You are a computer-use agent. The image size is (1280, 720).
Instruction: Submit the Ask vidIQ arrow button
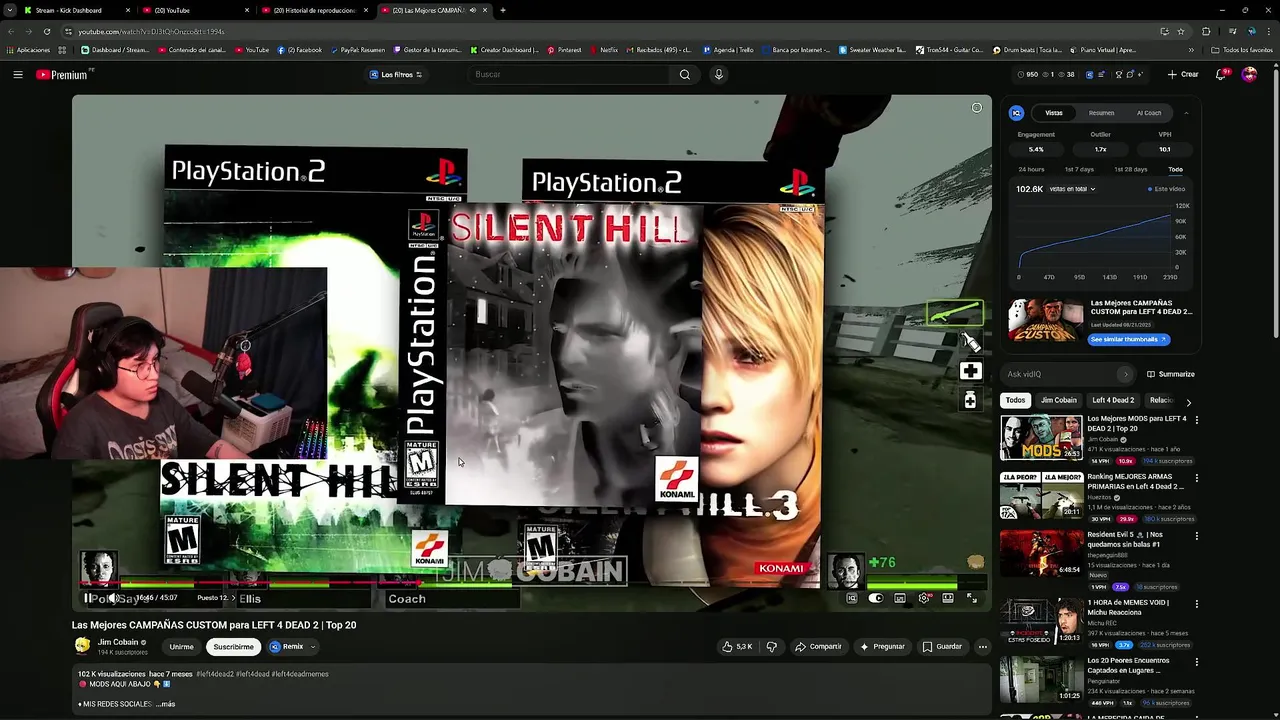point(1125,374)
